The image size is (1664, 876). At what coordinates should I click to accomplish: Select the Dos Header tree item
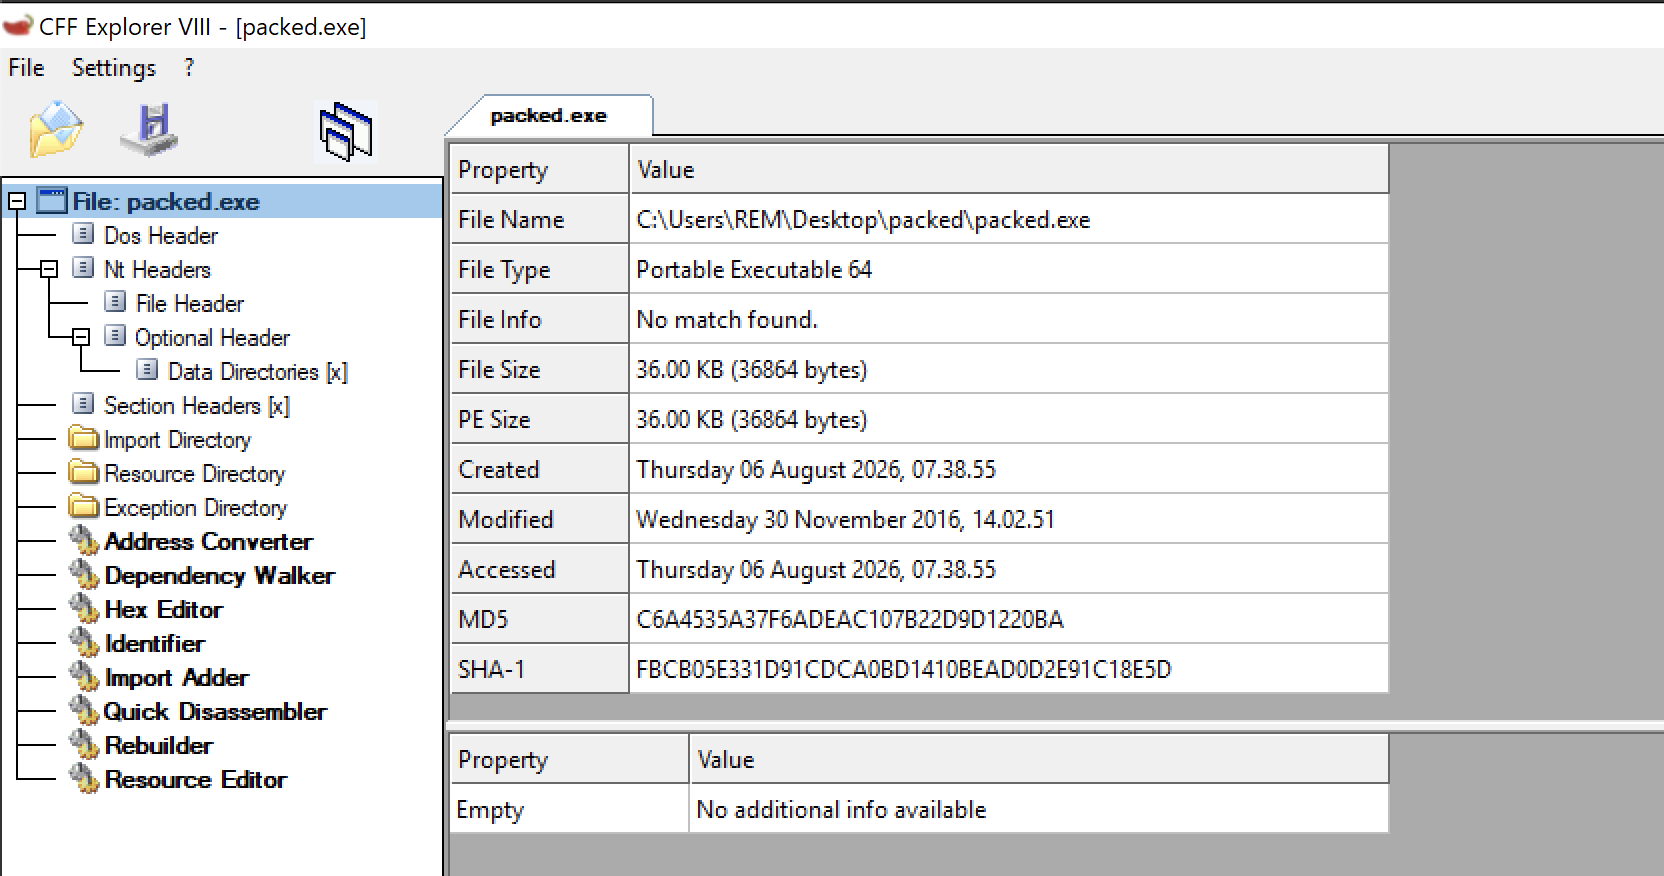click(161, 235)
